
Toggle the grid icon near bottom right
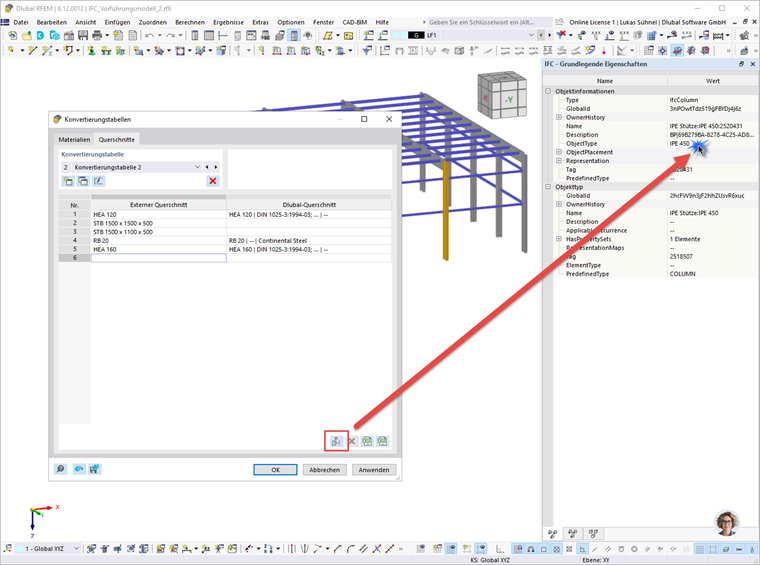[699, 549]
